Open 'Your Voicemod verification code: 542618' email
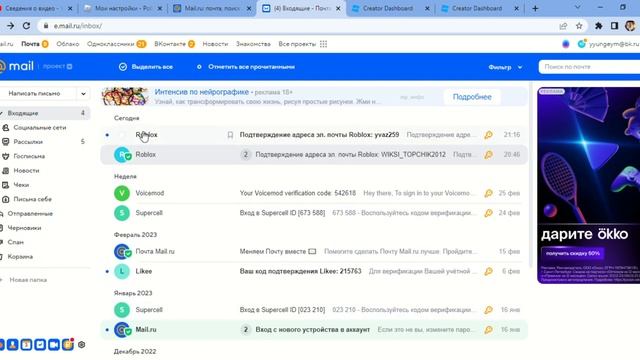The width and height of the screenshot is (640, 360). click(298, 193)
